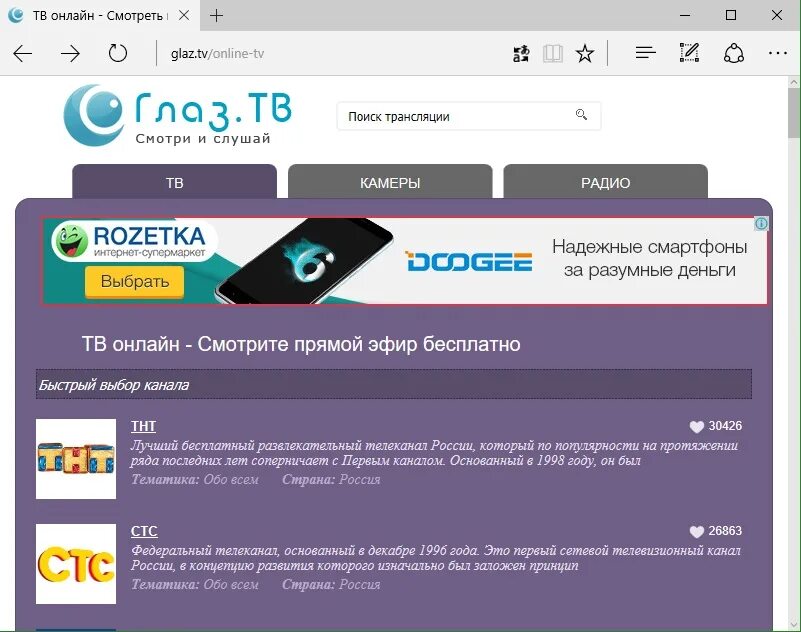Open ТНТ channel logo thumbnail

76,459
